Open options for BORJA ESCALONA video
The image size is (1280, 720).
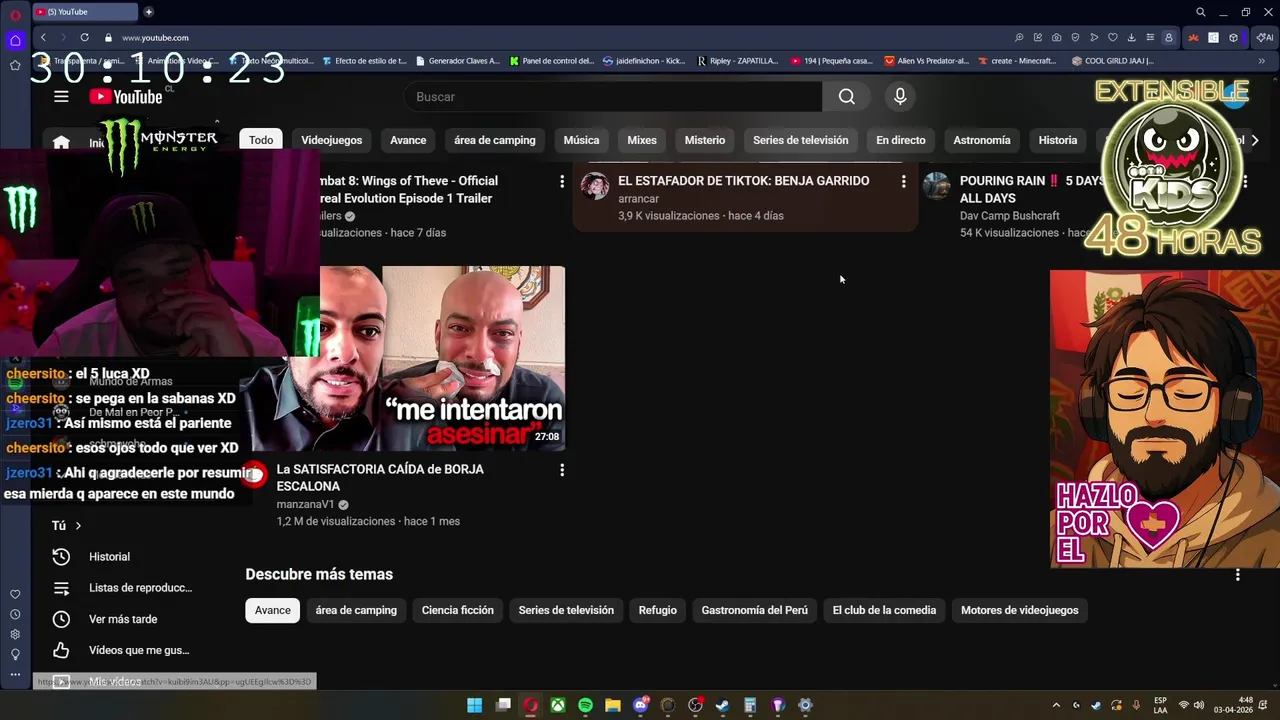coord(562,470)
